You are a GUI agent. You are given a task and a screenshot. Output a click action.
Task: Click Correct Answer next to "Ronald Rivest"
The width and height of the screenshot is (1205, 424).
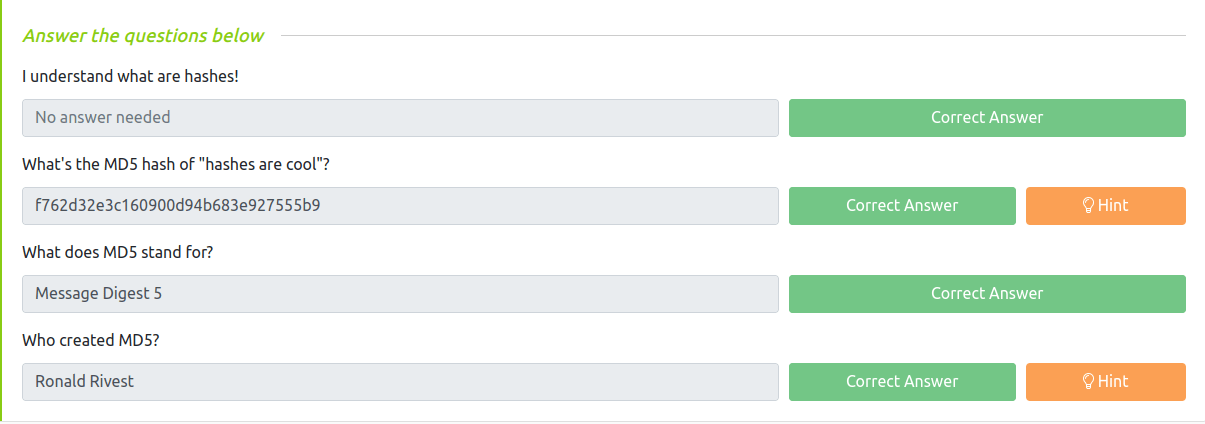901,382
